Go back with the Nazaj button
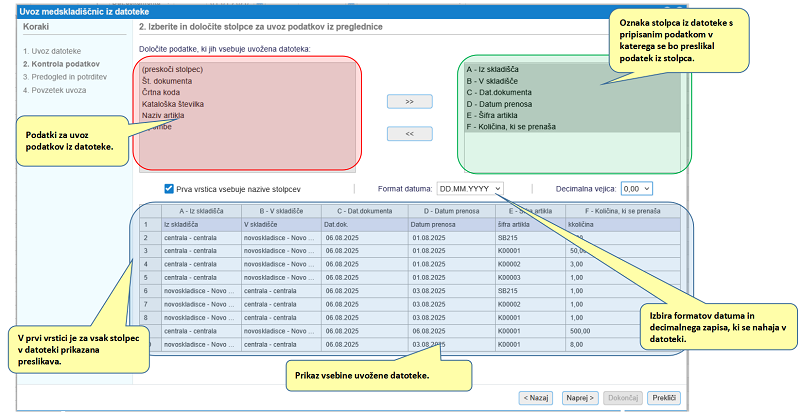800x413 pixels. [x=536, y=397]
